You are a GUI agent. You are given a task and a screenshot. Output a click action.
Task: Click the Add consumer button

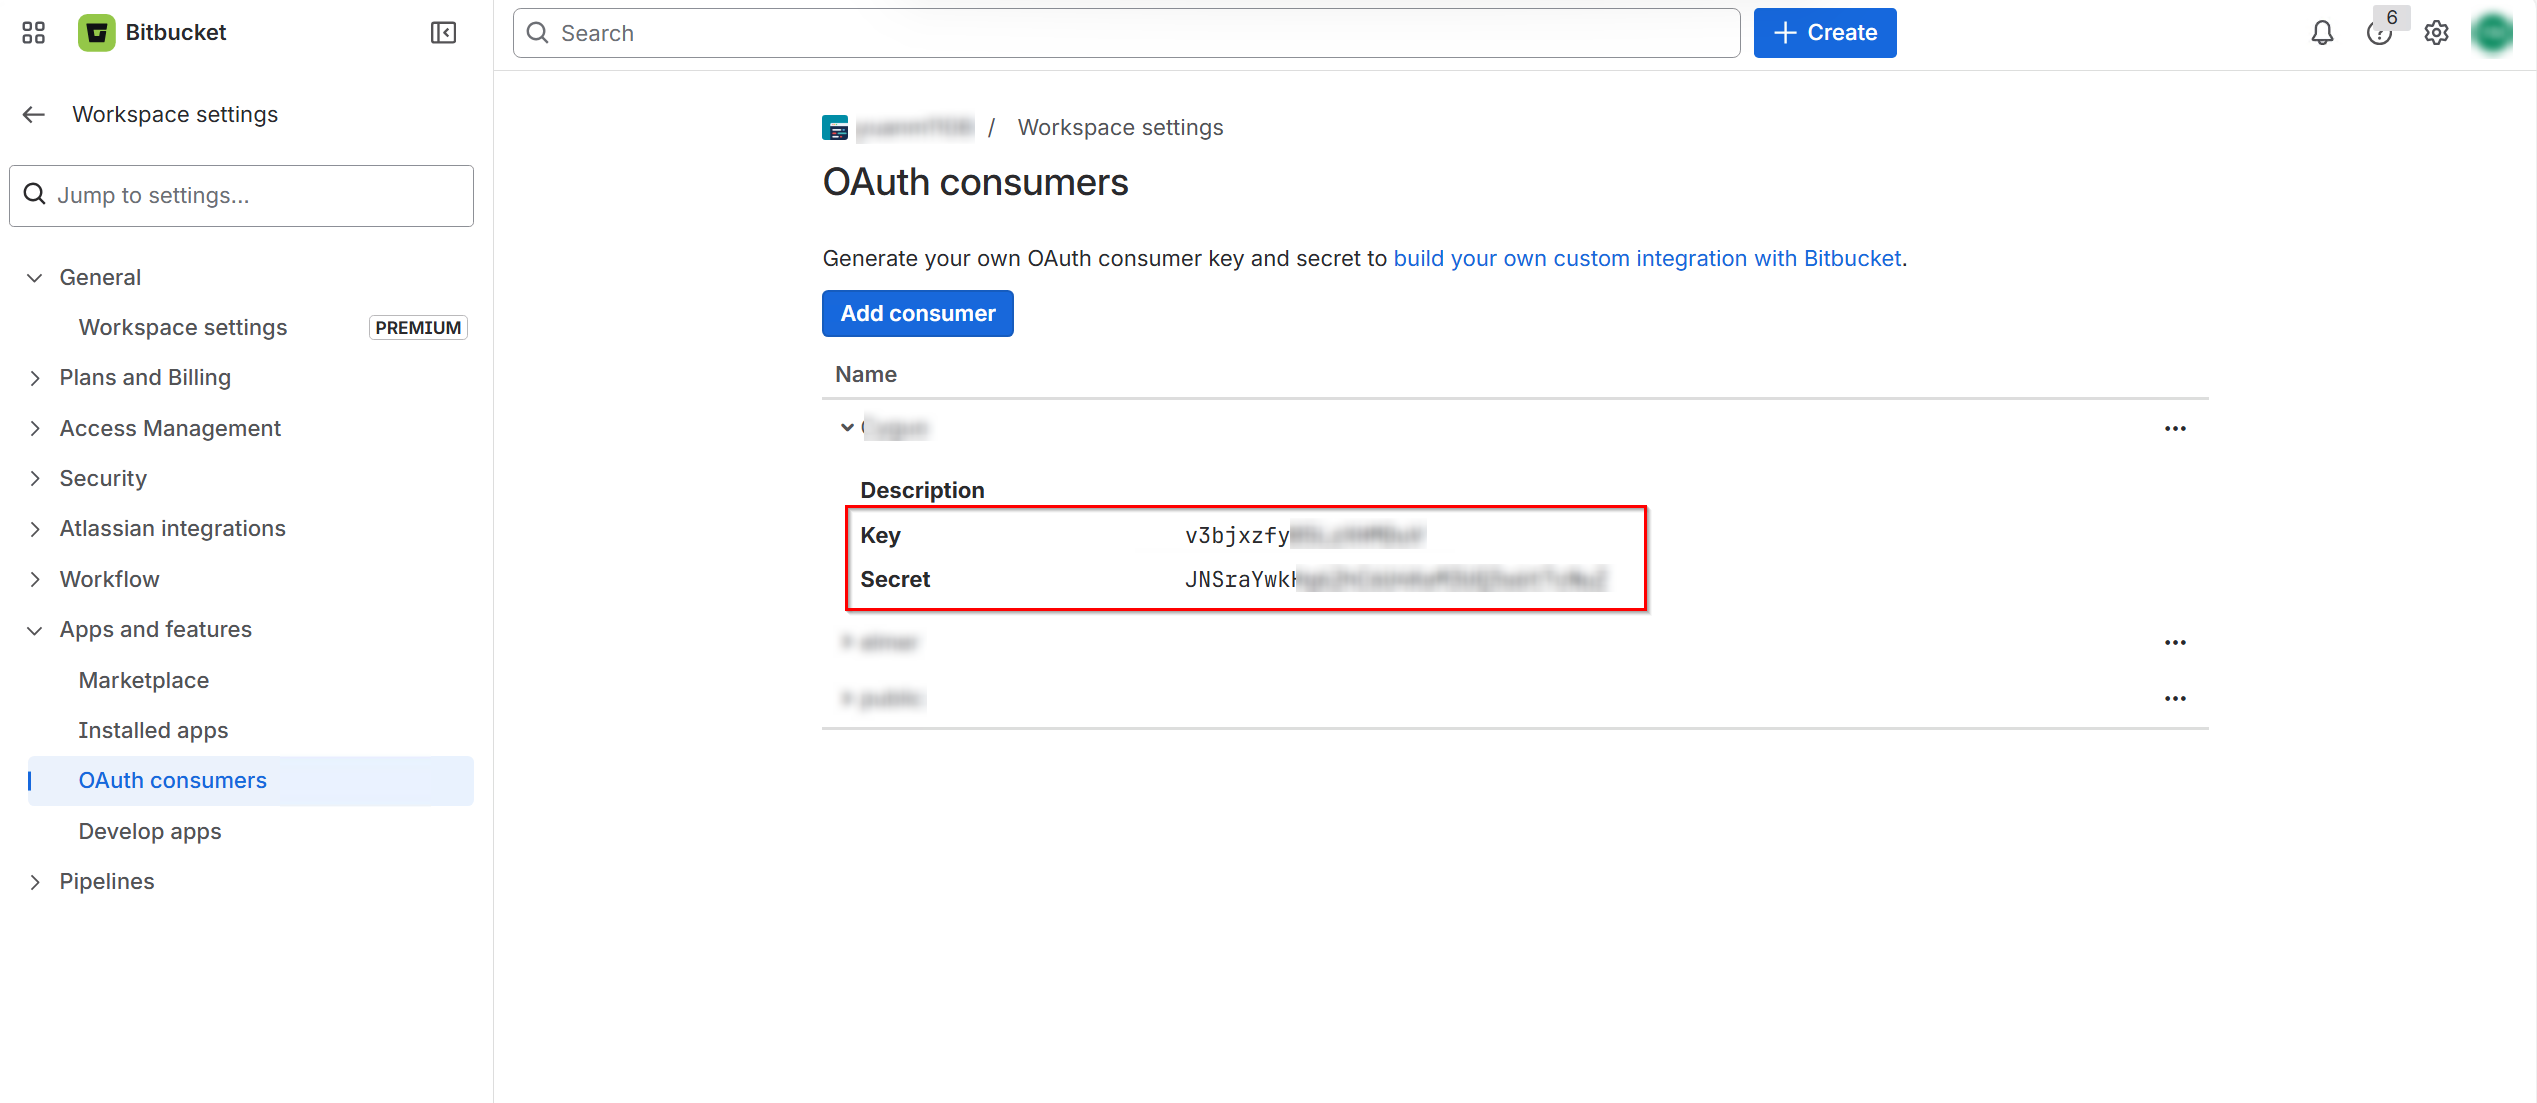click(917, 313)
